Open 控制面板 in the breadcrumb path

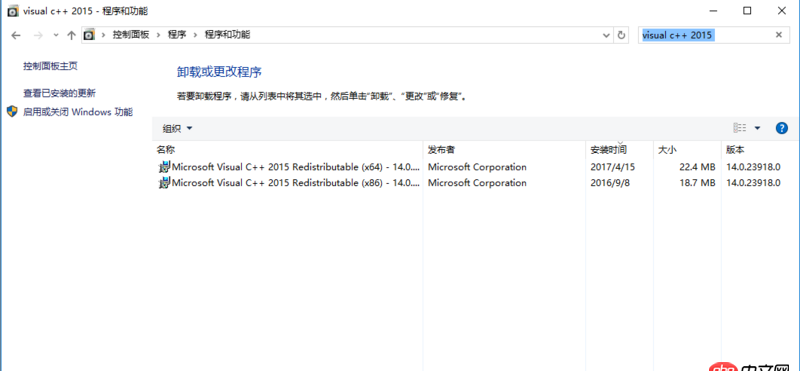coord(131,35)
